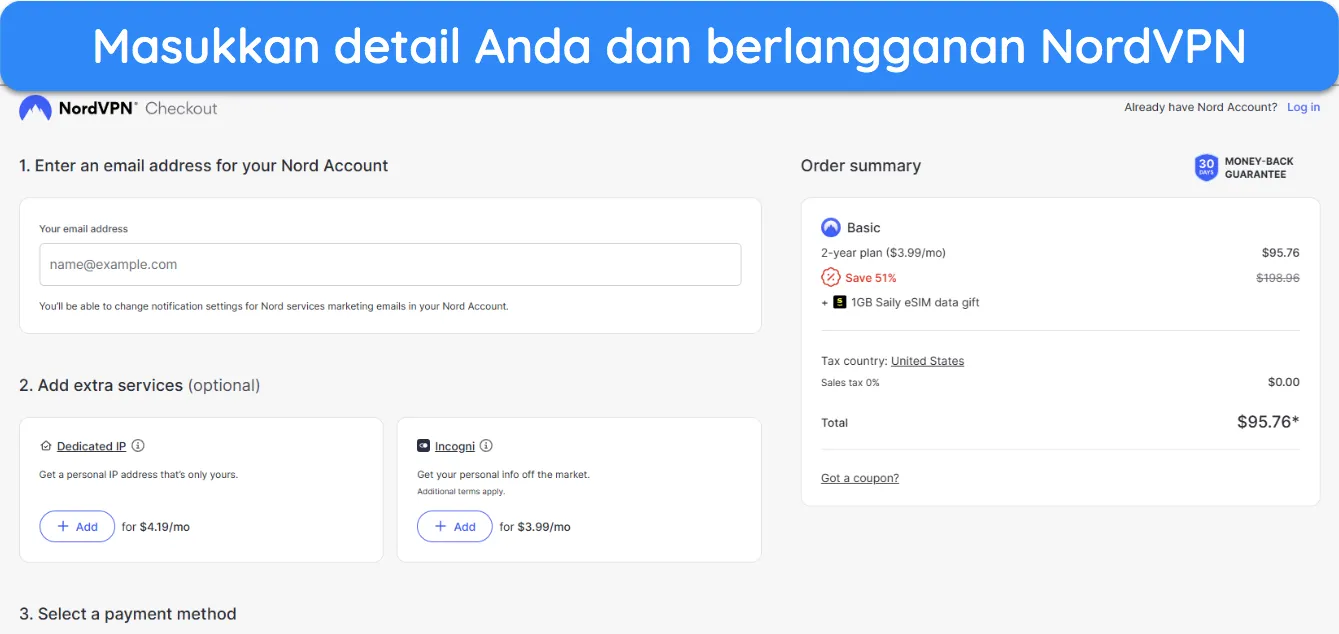
Task: Click the Got a coupon? link
Action: 860,478
